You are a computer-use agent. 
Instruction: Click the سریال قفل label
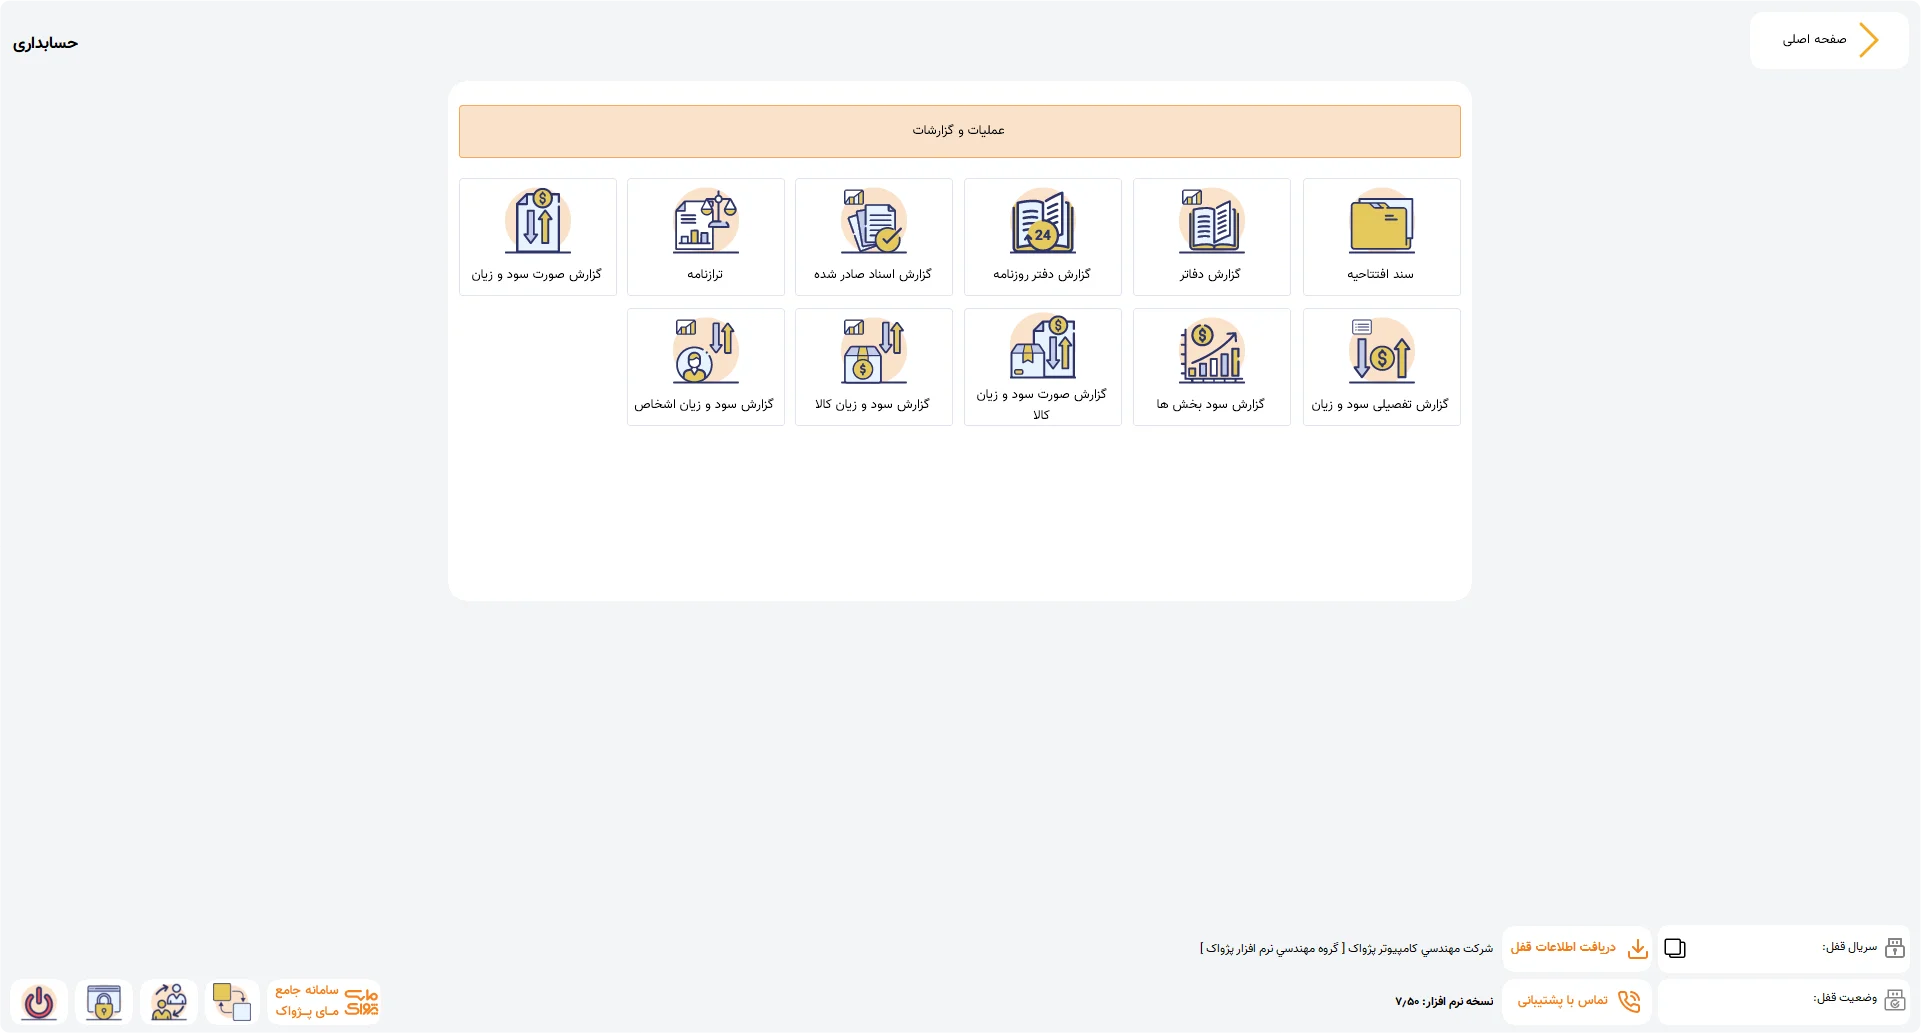pyautogui.click(x=1849, y=947)
